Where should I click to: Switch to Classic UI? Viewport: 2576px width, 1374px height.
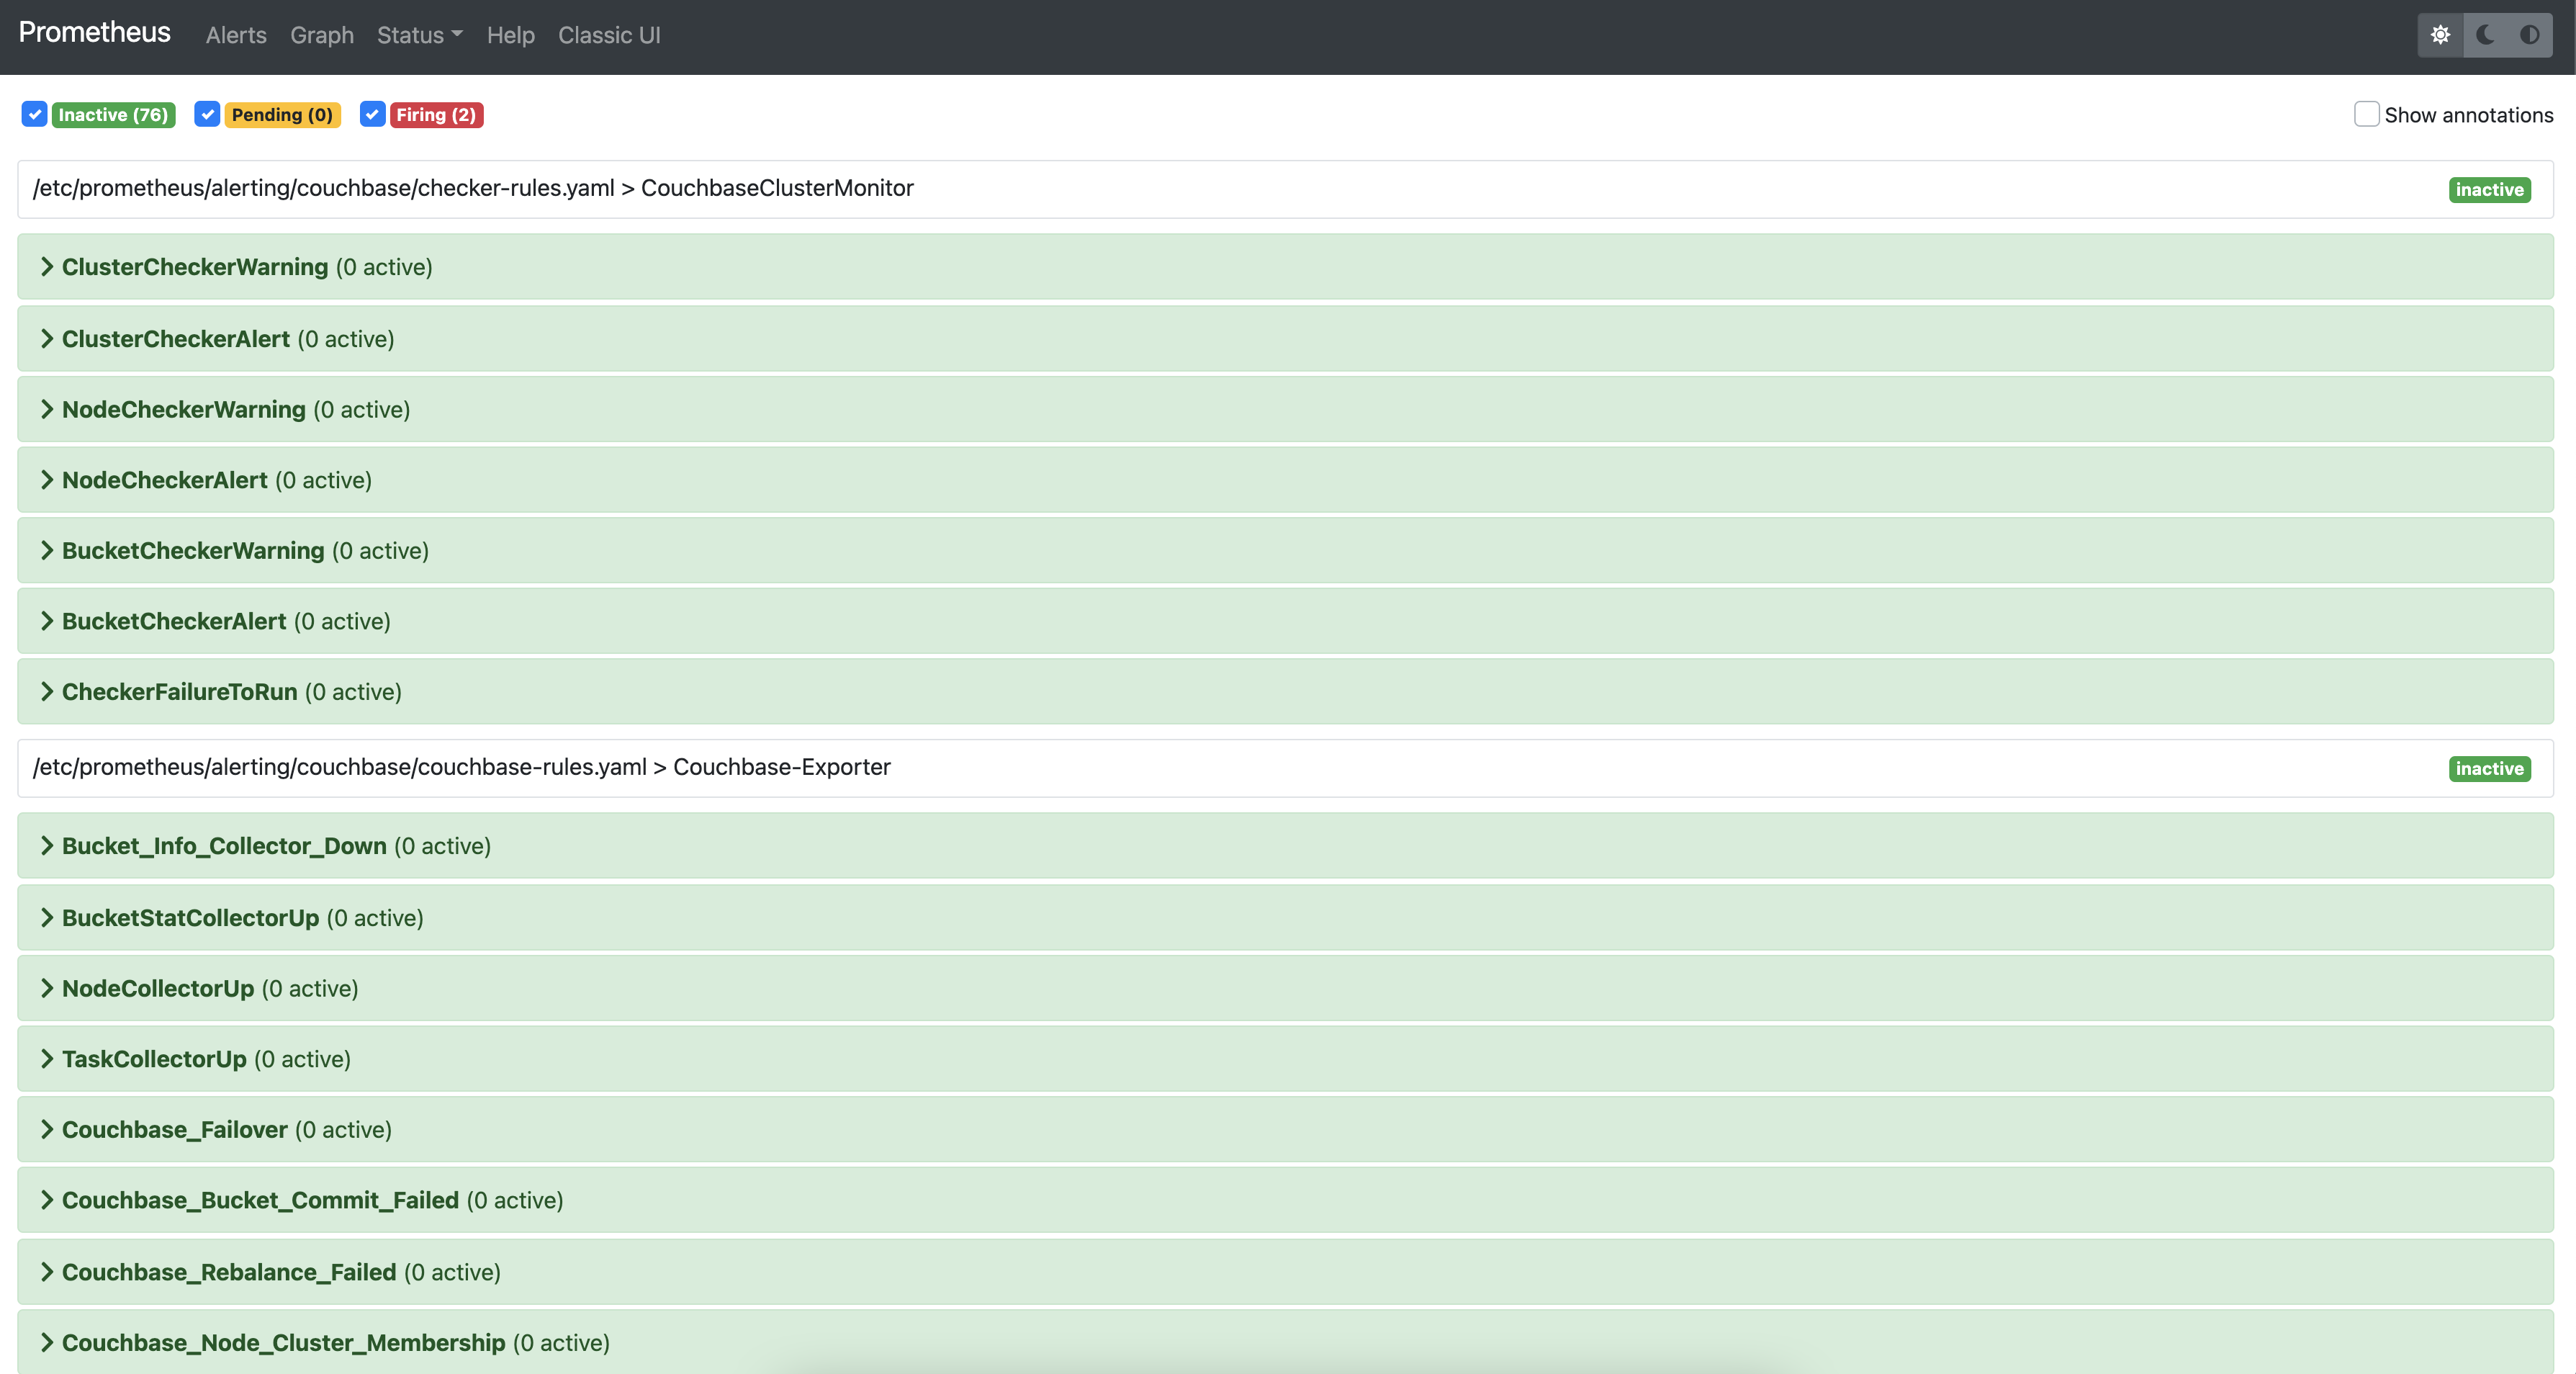[x=609, y=35]
